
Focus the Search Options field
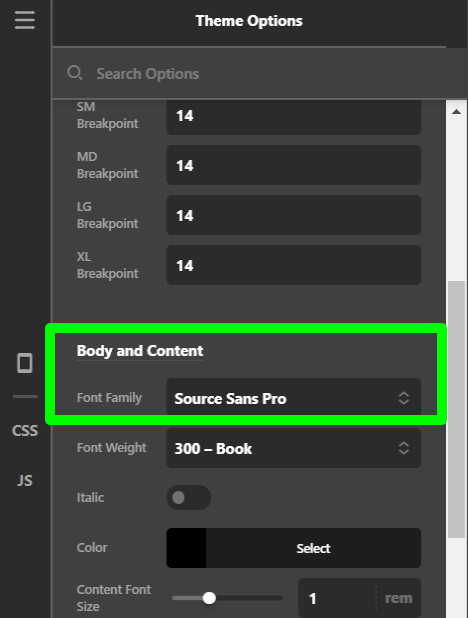tap(256, 74)
